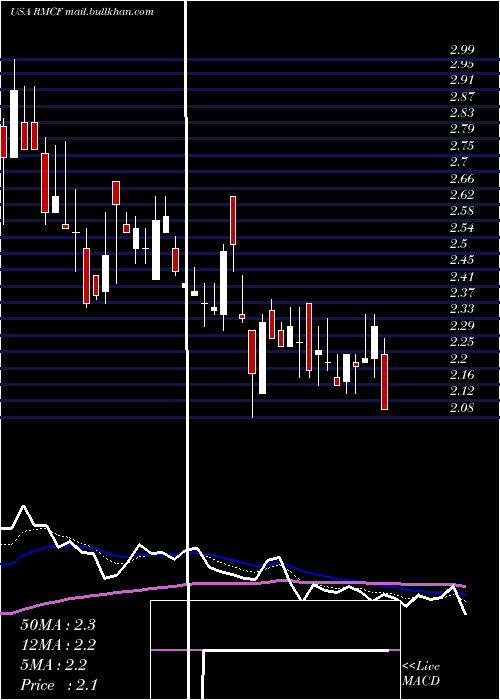Select the 2.79 price axis label

[462, 129]
